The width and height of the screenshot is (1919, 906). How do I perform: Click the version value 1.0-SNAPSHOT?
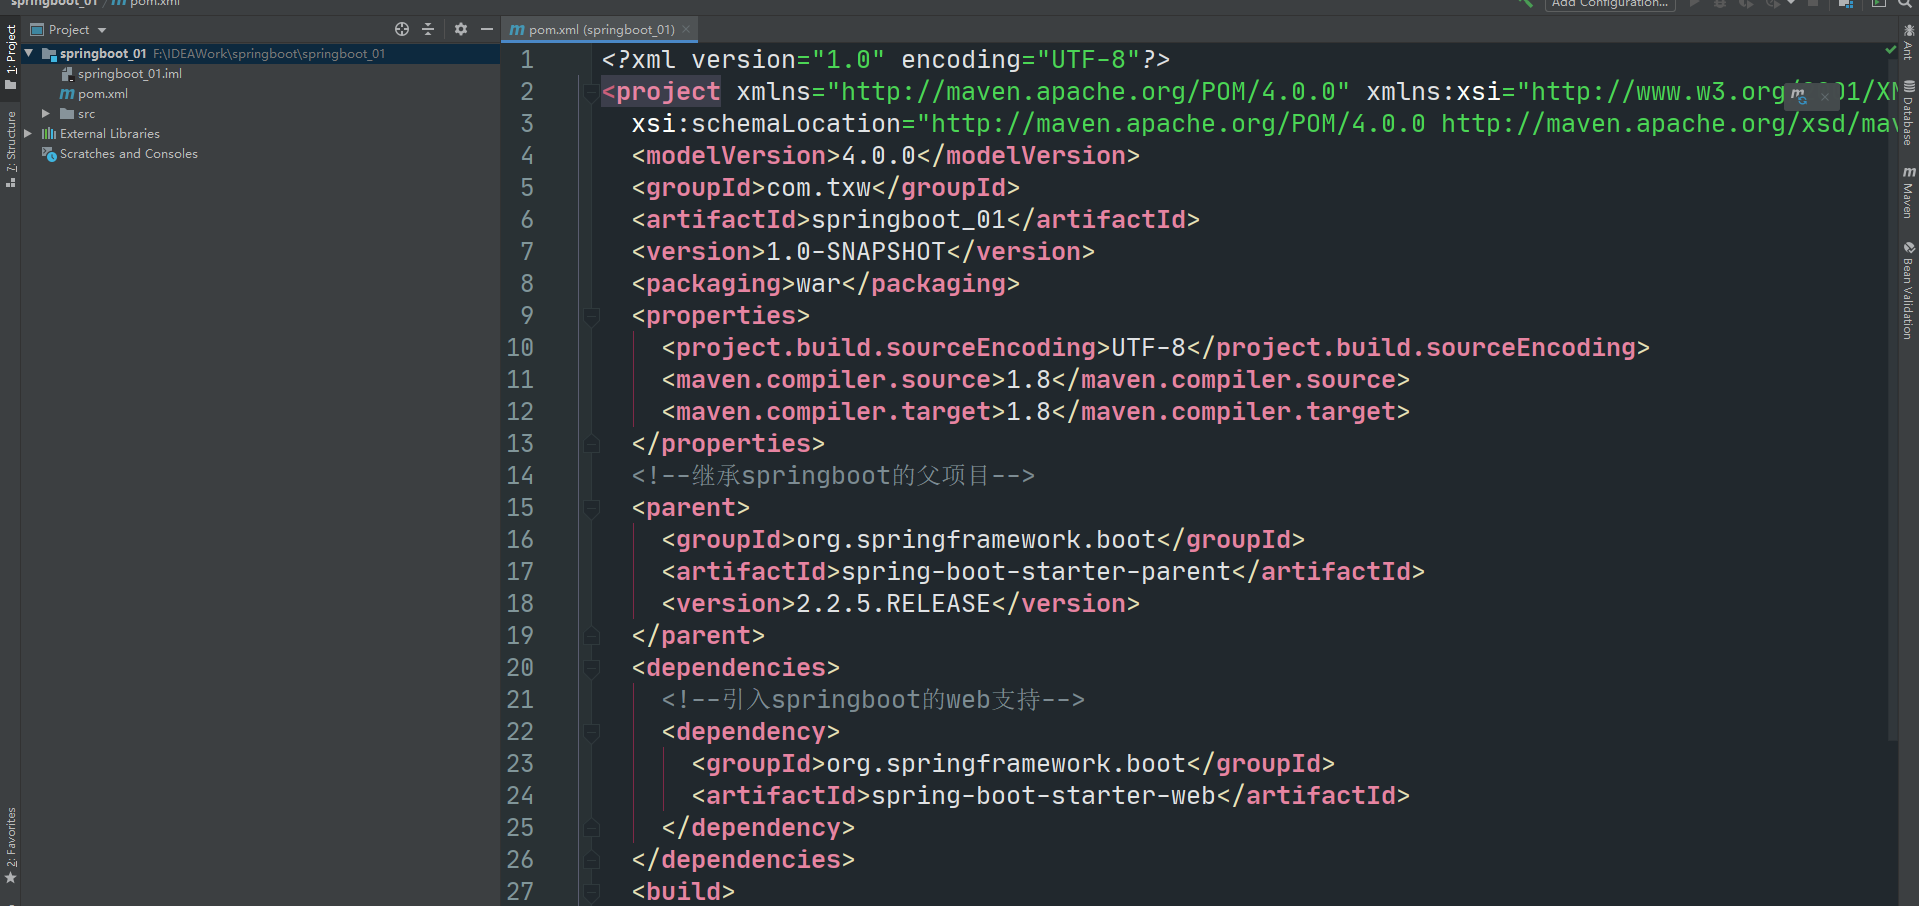coord(856,252)
